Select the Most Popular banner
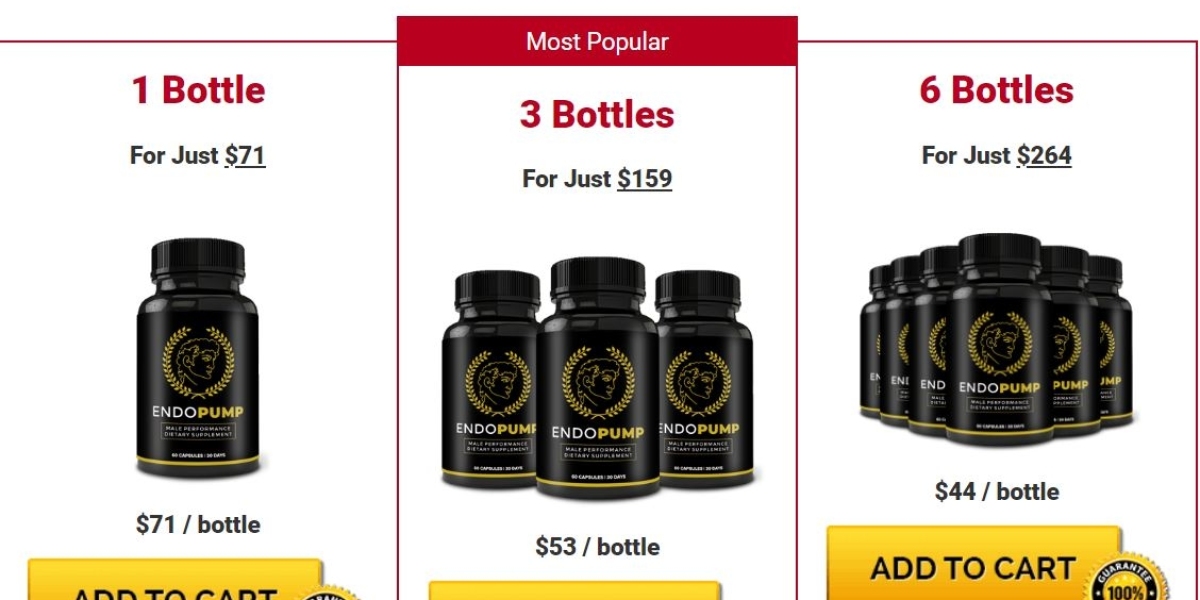The width and height of the screenshot is (1200, 600). tap(597, 41)
